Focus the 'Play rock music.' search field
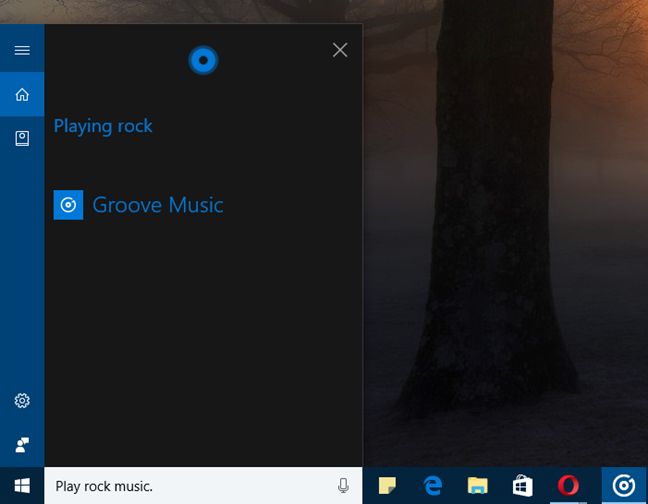648x504 pixels. pos(203,485)
